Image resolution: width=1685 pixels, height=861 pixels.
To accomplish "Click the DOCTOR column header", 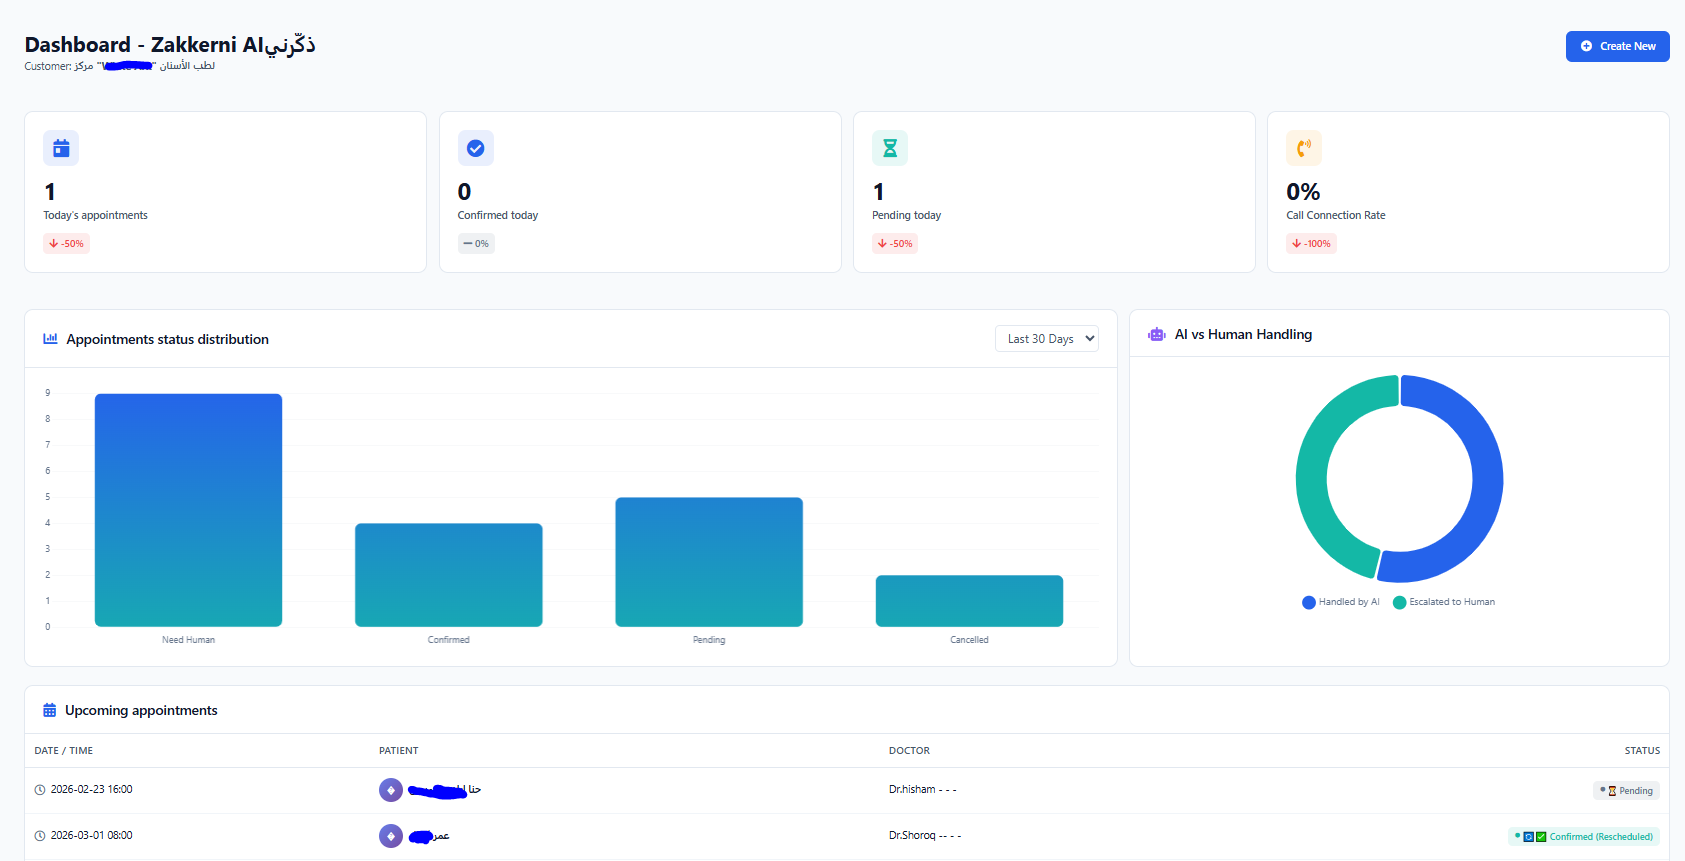I will 909,751.
